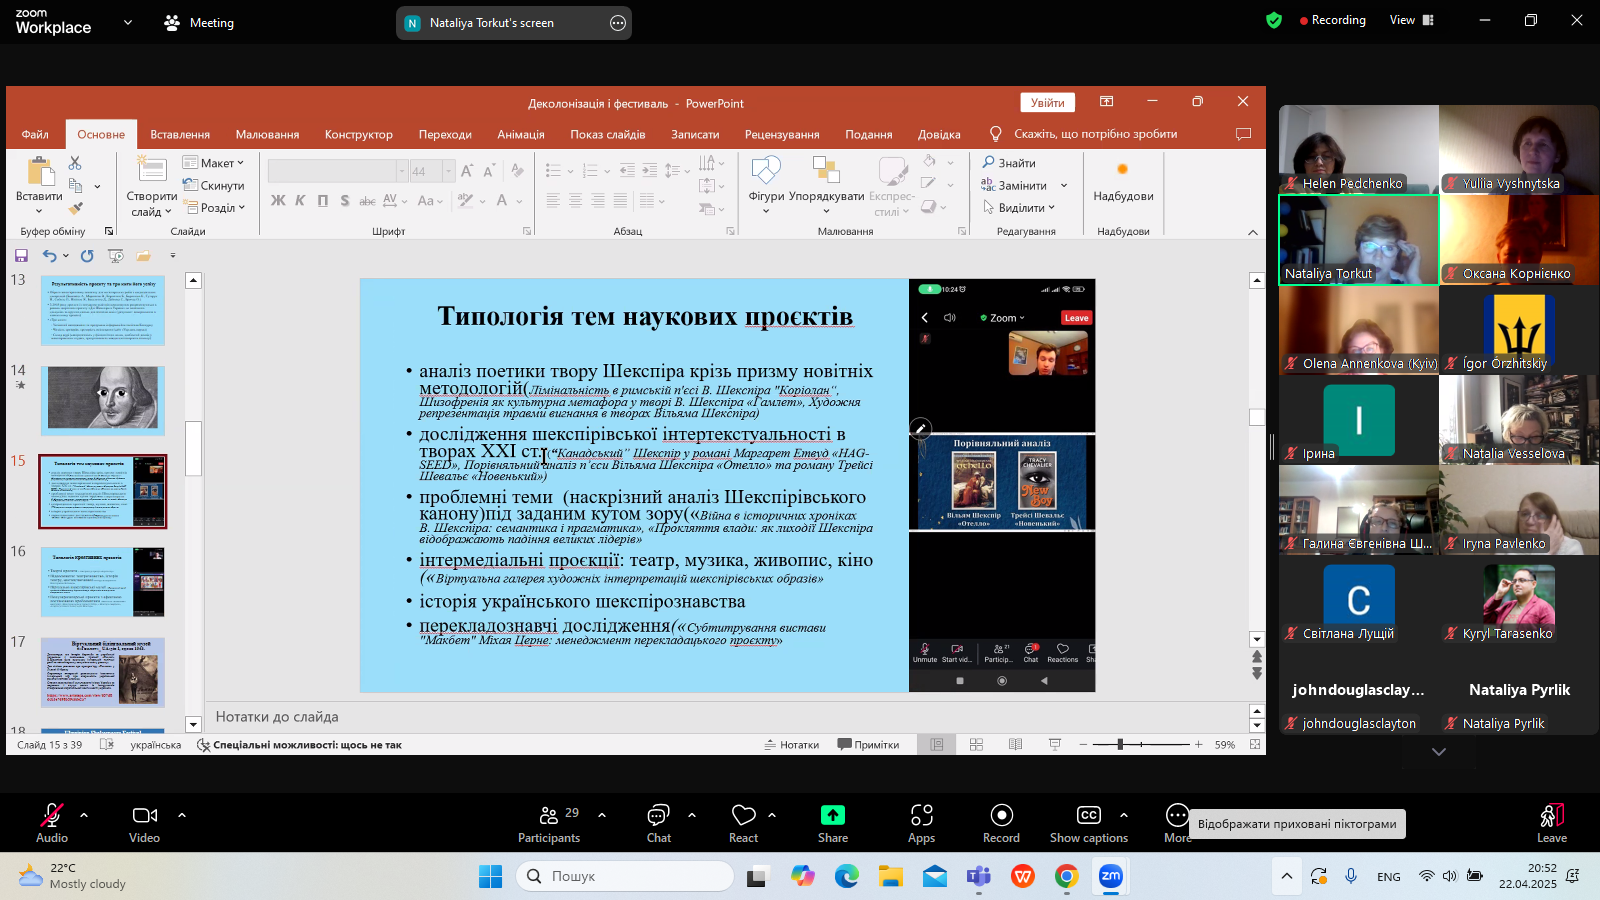This screenshot has width=1600, height=900.
Task: Click the Leave meeting icon
Action: click(1551, 816)
